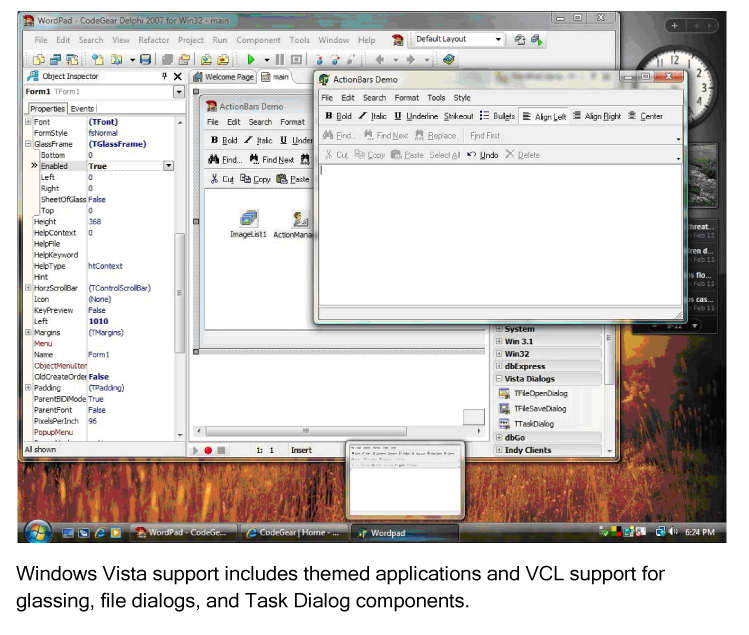Open the Component menu in Delphi
The image size is (749, 635).
[258, 40]
